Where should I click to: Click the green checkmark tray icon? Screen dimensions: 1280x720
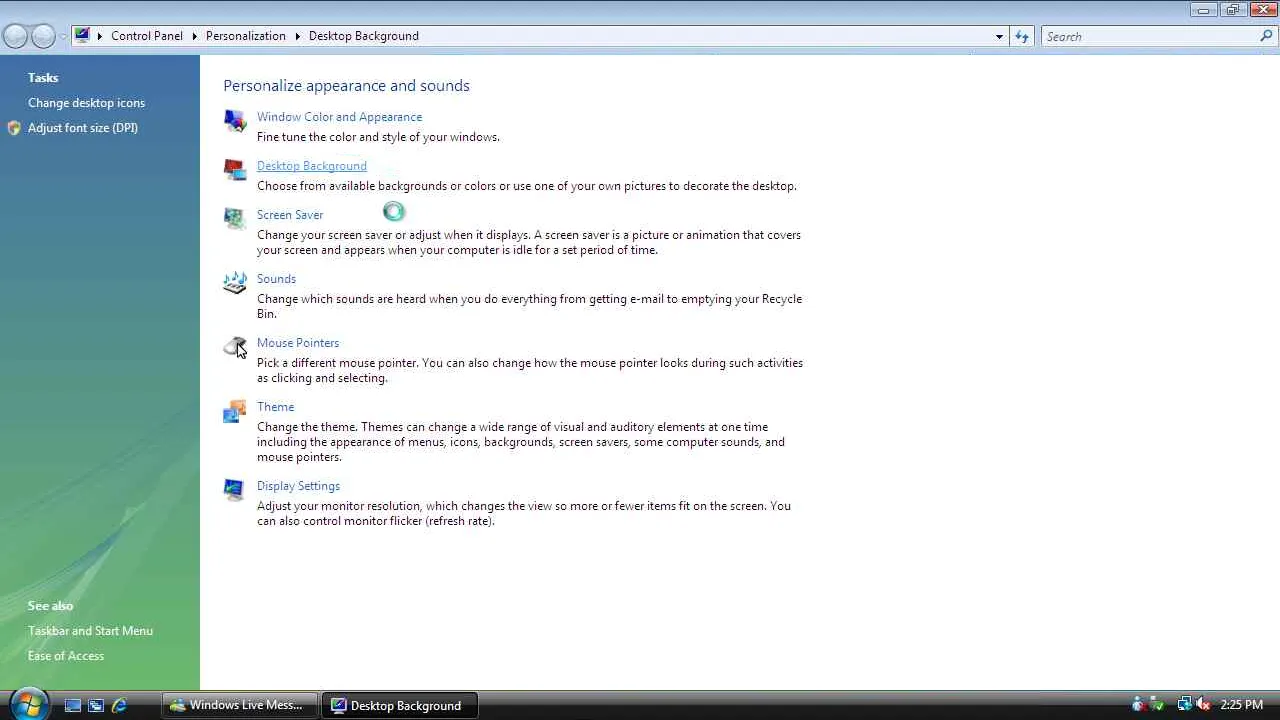(x=1157, y=705)
